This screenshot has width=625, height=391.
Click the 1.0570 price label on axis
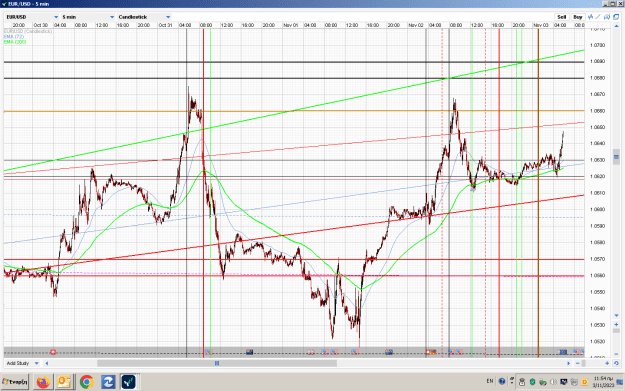(x=597, y=259)
